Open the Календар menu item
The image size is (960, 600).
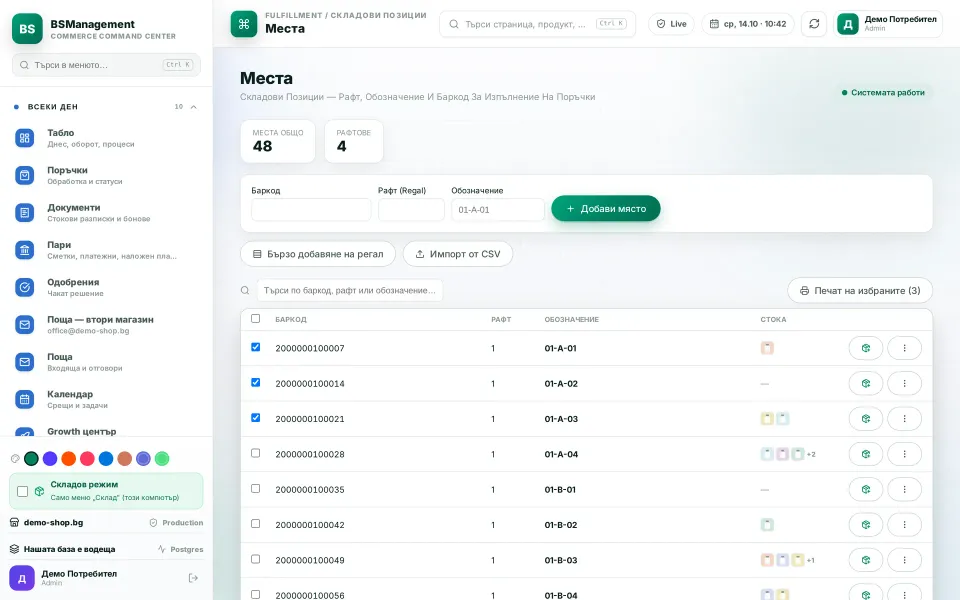tap(106, 400)
